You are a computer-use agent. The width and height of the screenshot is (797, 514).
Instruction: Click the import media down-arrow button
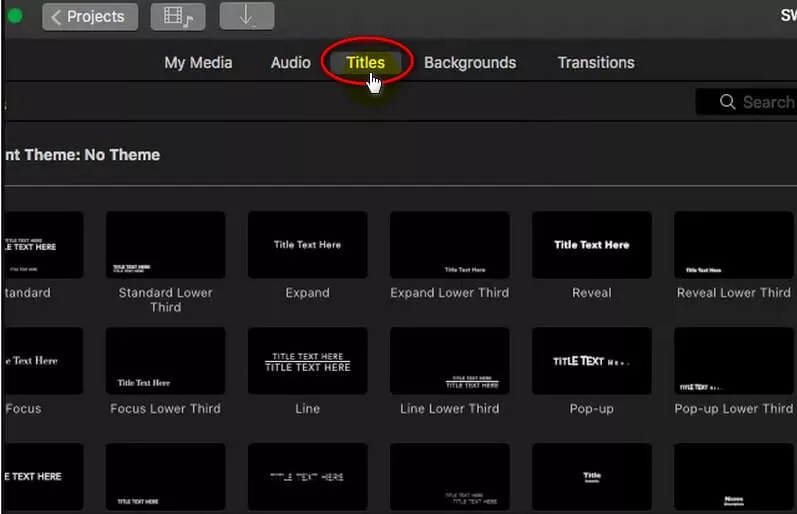pos(247,16)
